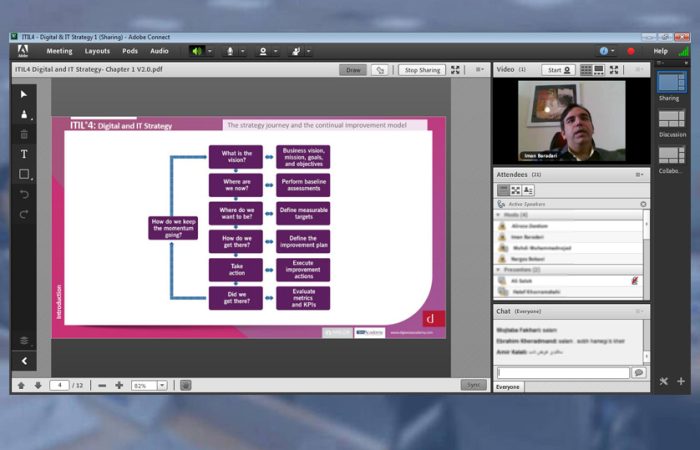The image size is (700, 450).
Task: Click the delete trash tool
Action: pyautogui.click(x=24, y=134)
